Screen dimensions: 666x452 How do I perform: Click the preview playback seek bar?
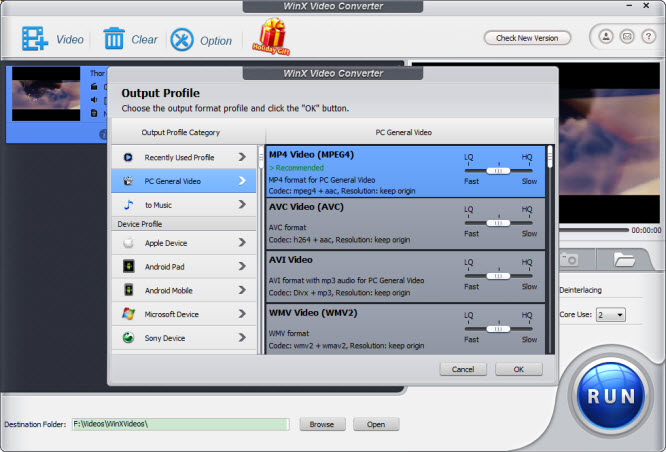(x=594, y=230)
